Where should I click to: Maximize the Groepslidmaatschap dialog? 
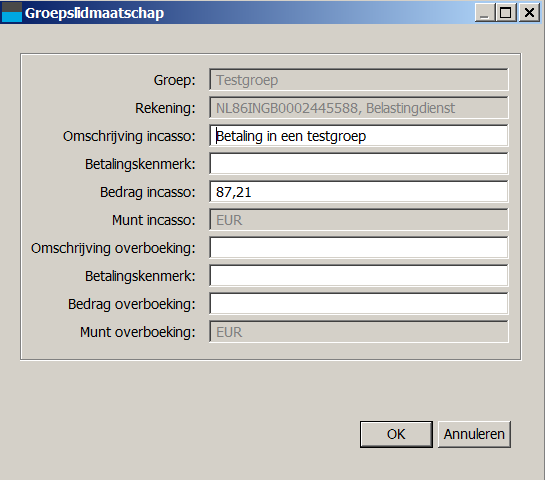coord(506,13)
